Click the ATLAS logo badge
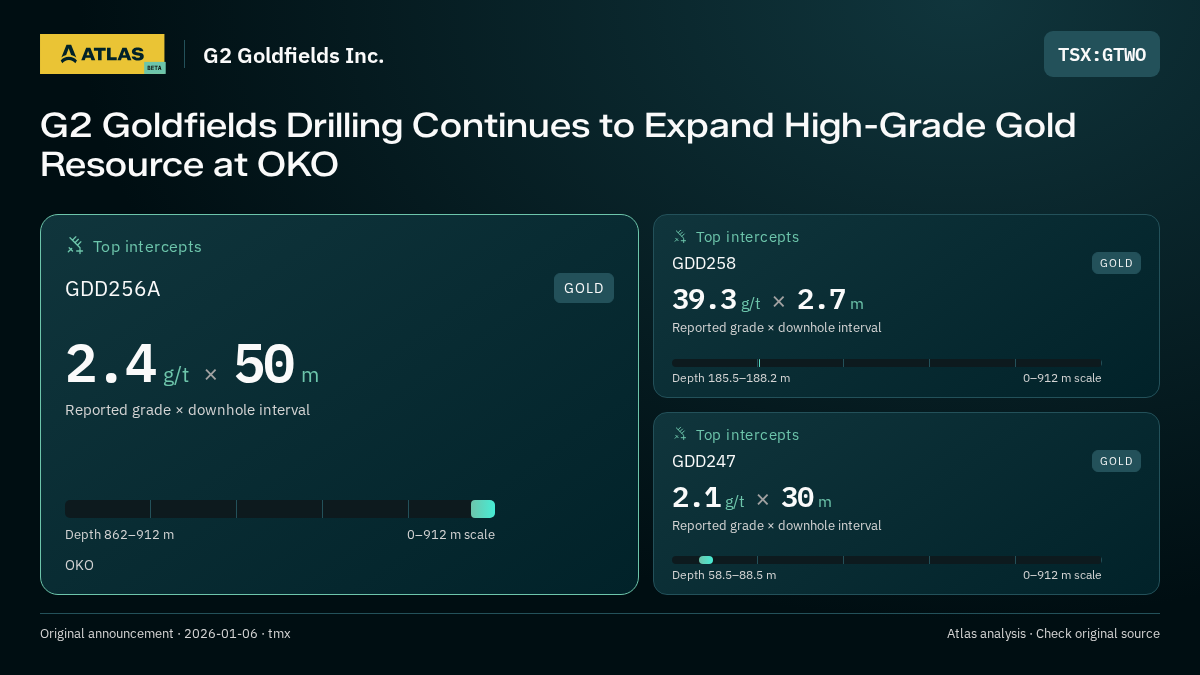Viewport: 1200px width, 675px height. pyautogui.click(x=102, y=54)
